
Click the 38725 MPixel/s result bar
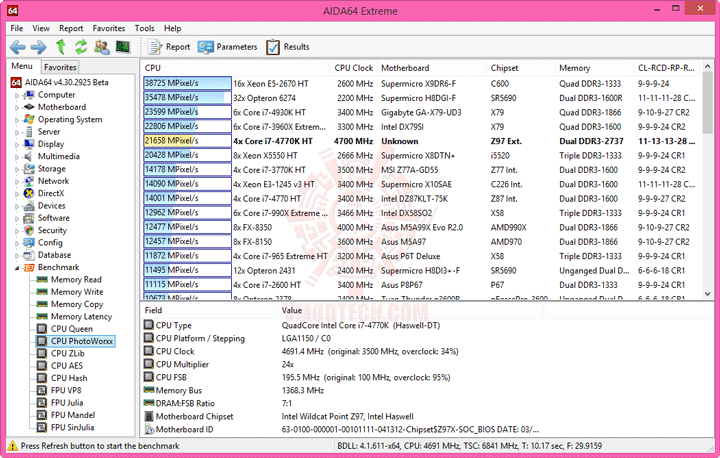[x=187, y=83]
